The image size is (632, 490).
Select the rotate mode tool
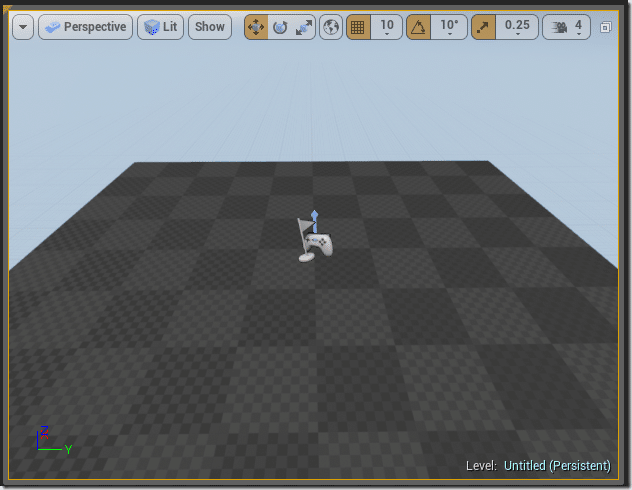pyautogui.click(x=280, y=27)
